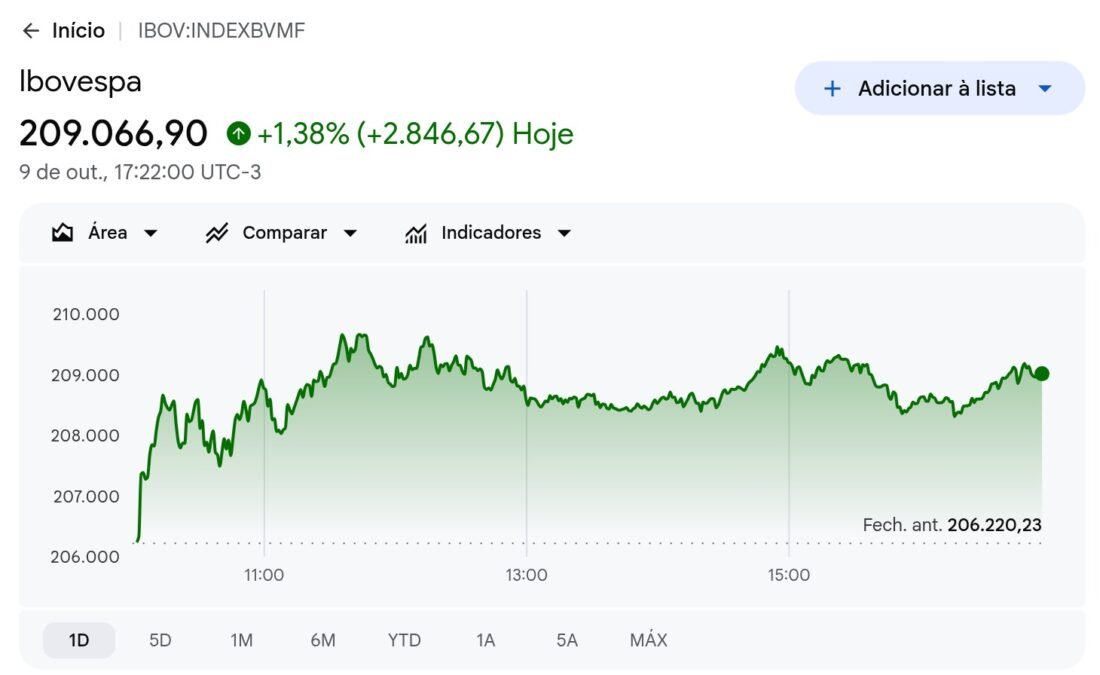The image size is (1100, 675).
Task: Click the Área chart type icon
Action: point(62,233)
